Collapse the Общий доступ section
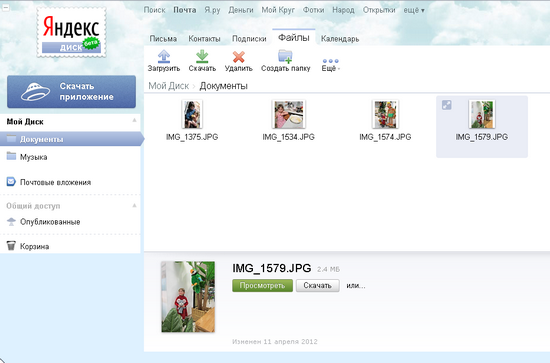Viewport: 550px width, 363px height. point(134,205)
